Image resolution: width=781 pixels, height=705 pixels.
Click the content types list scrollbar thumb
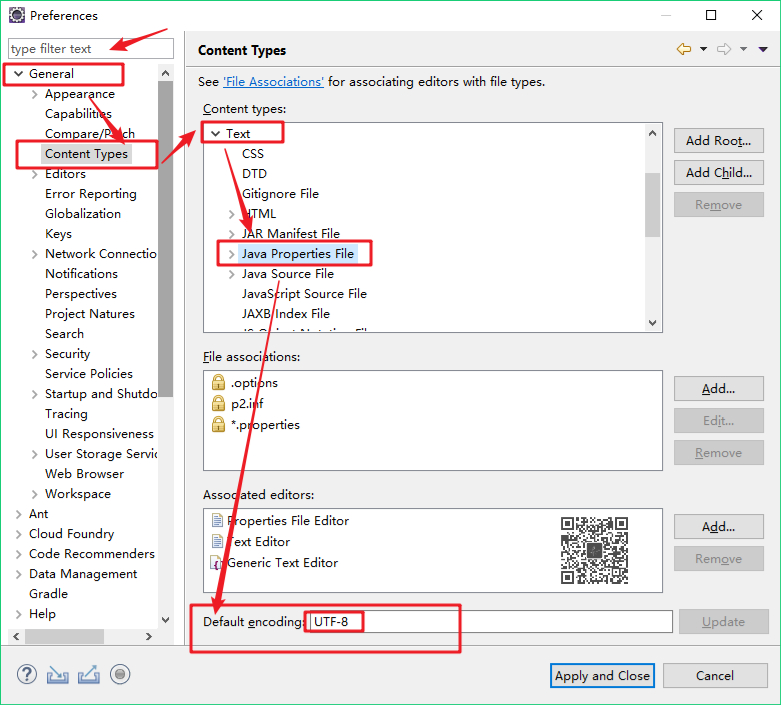click(652, 205)
